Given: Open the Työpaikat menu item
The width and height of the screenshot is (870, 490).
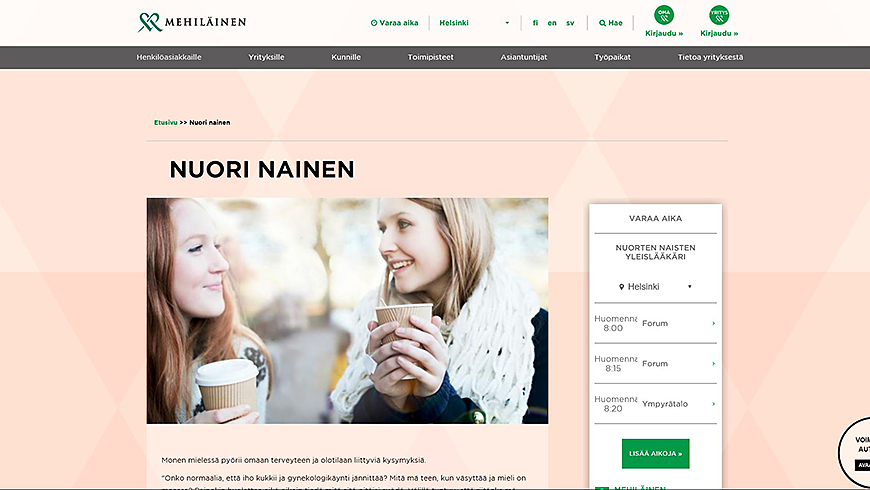Looking at the screenshot, I should tap(612, 57).
